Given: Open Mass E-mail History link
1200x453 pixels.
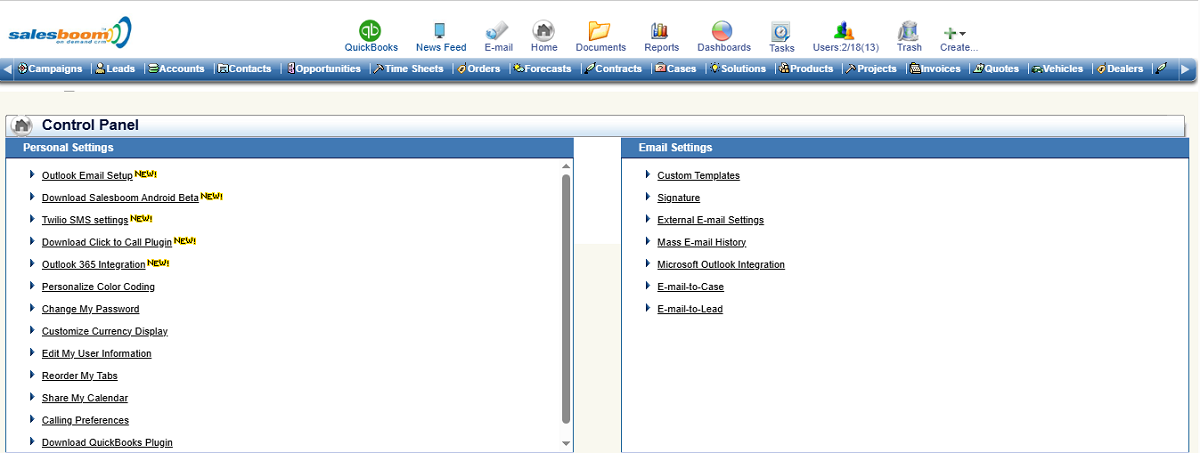Looking at the screenshot, I should coord(702,242).
